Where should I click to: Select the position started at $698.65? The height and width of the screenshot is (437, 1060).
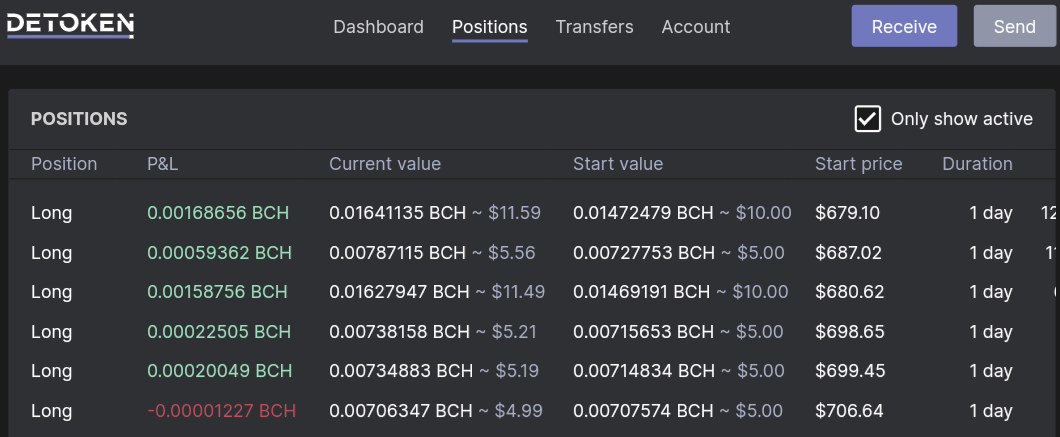point(534,332)
